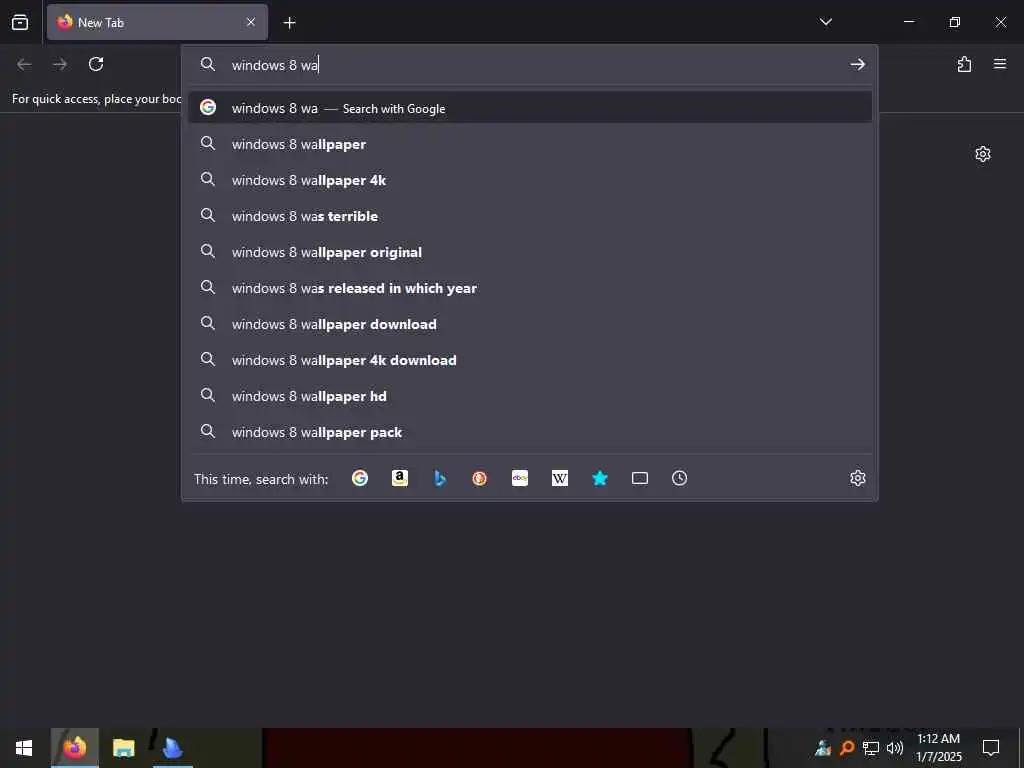Close the New Tab tab

pos(251,22)
